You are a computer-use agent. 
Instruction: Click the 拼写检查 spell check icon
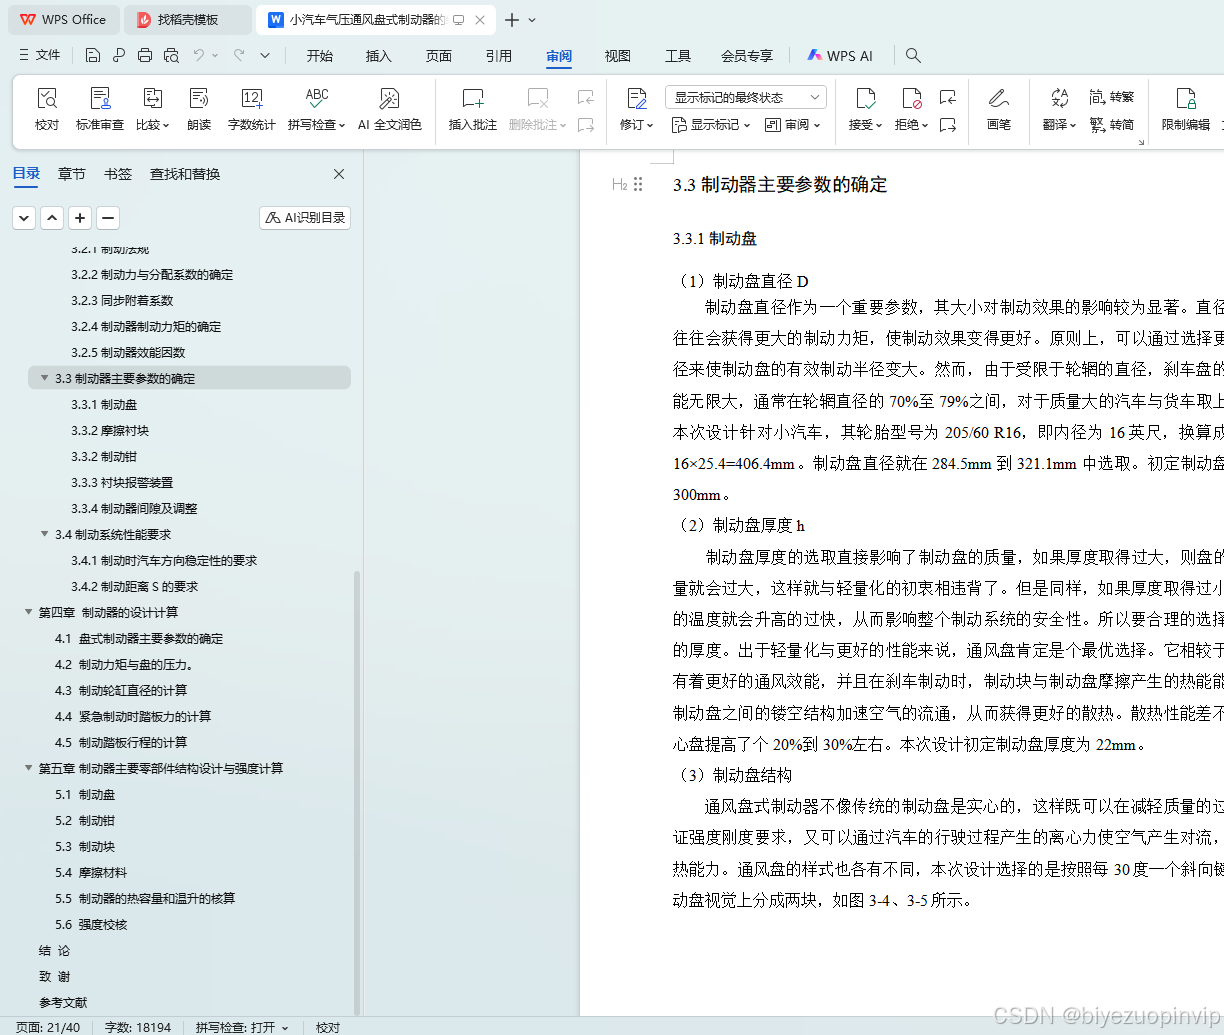coord(317,98)
